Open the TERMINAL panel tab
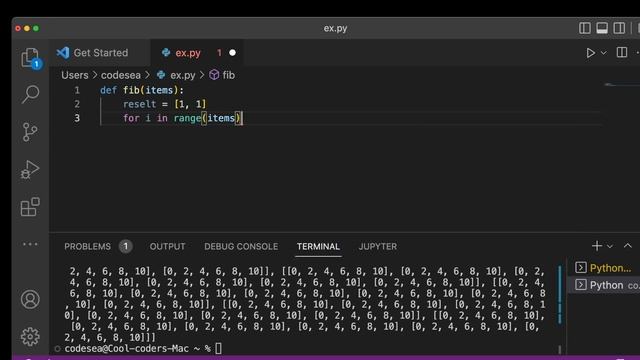The height and width of the screenshot is (360, 640). pyautogui.click(x=318, y=247)
